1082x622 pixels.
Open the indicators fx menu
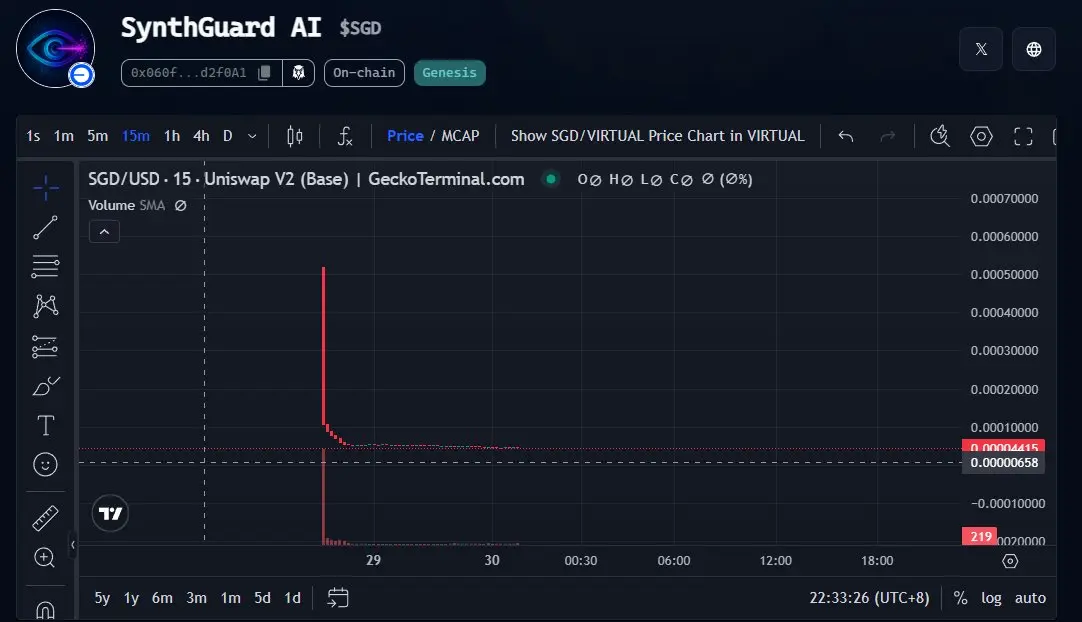tap(345, 136)
